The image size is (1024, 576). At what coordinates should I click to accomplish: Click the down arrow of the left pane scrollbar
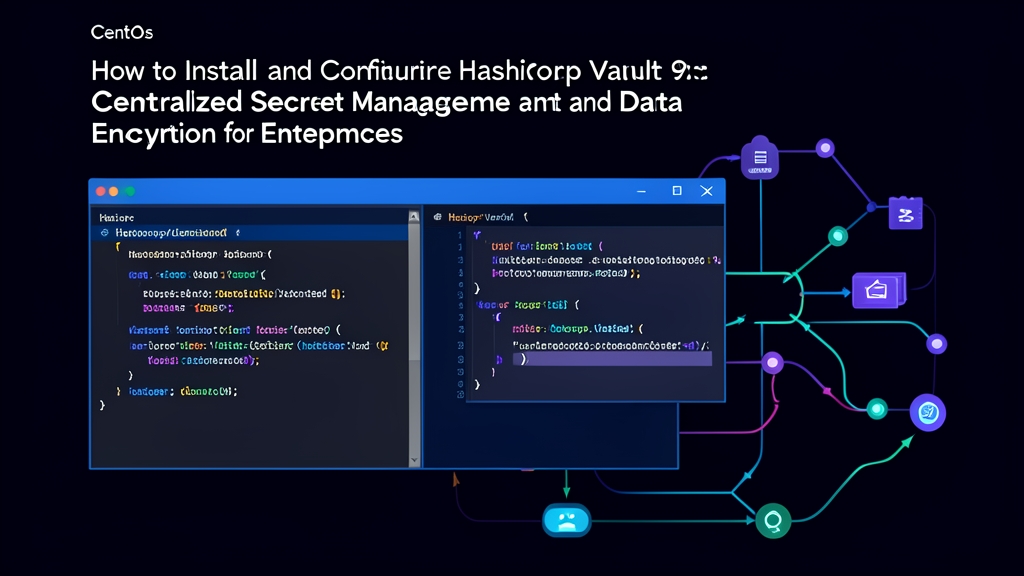414,460
